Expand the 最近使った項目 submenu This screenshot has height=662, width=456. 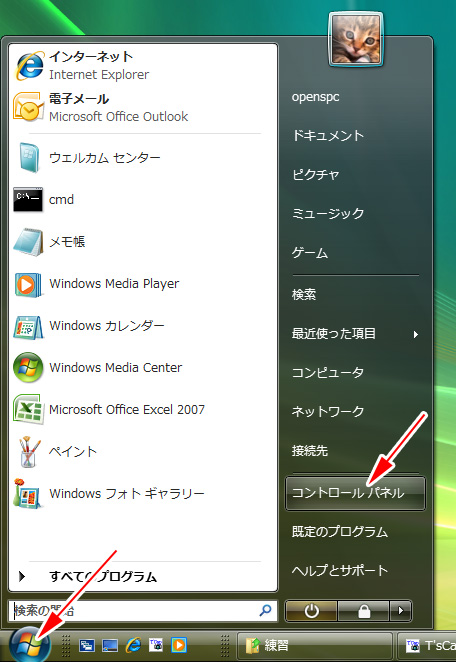(356, 334)
